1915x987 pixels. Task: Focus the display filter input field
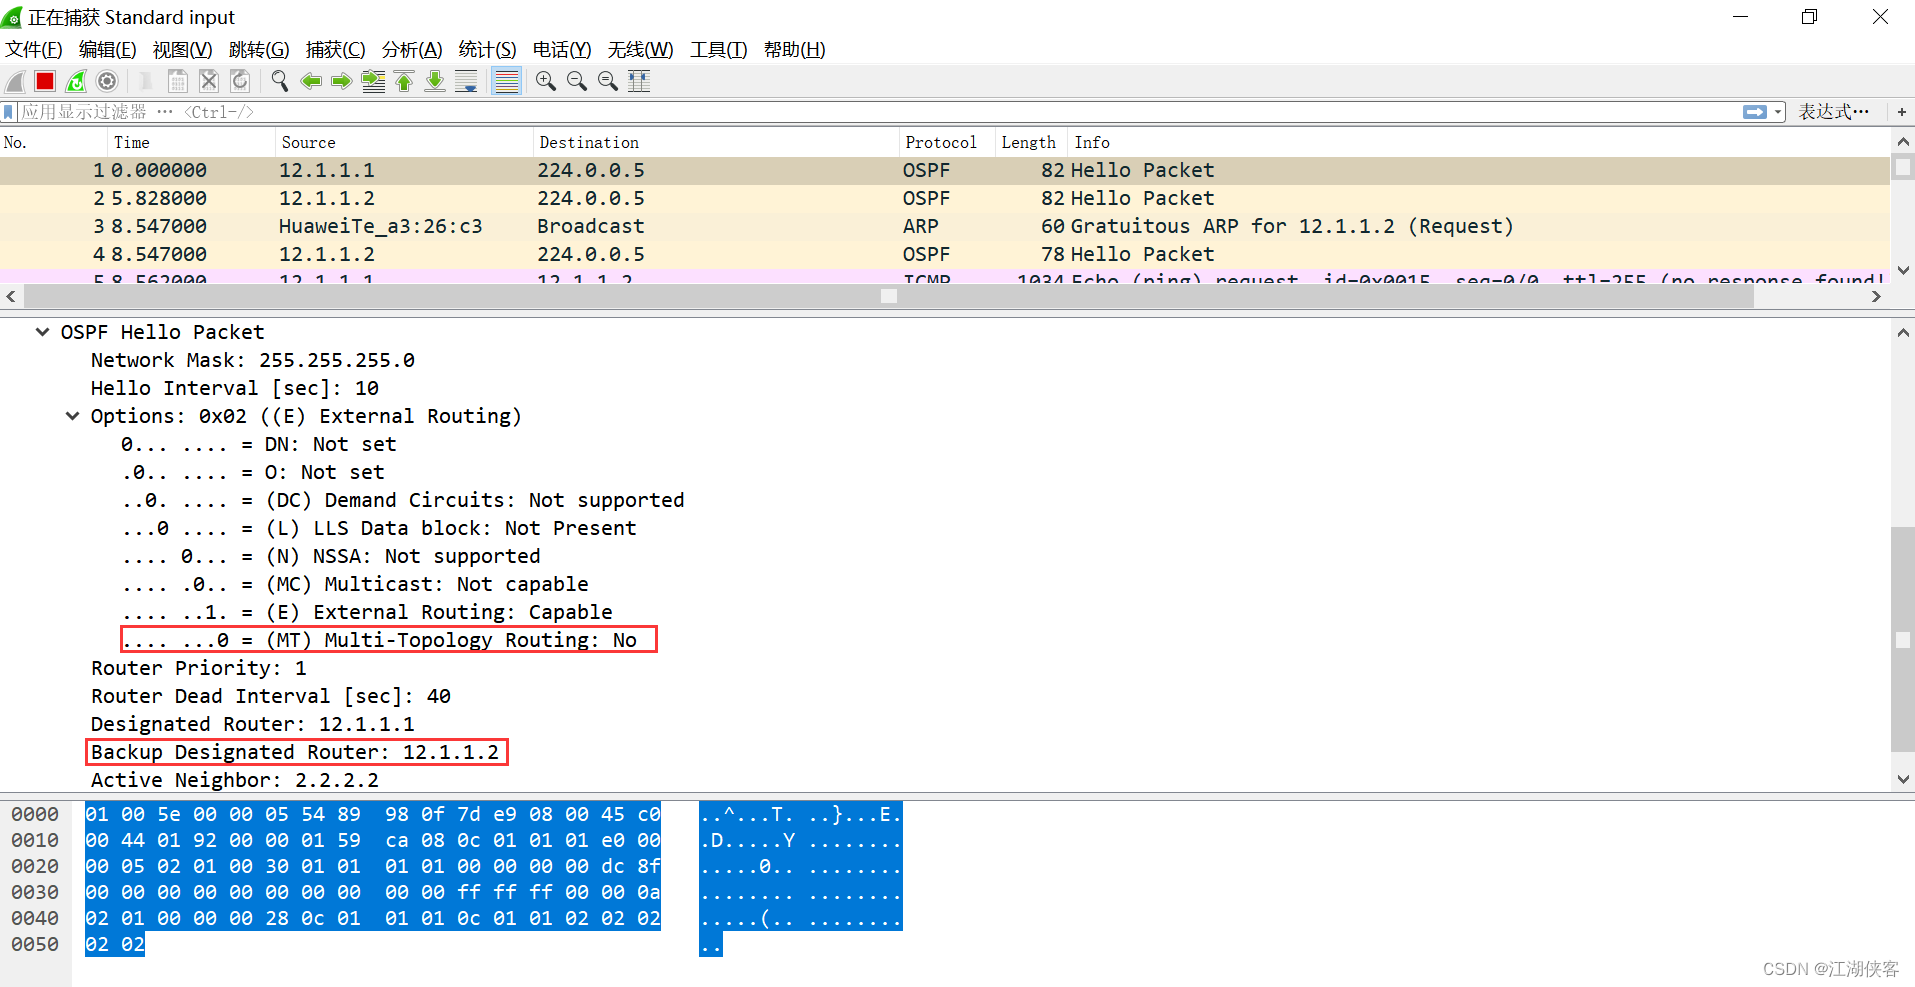(x=880, y=112)
